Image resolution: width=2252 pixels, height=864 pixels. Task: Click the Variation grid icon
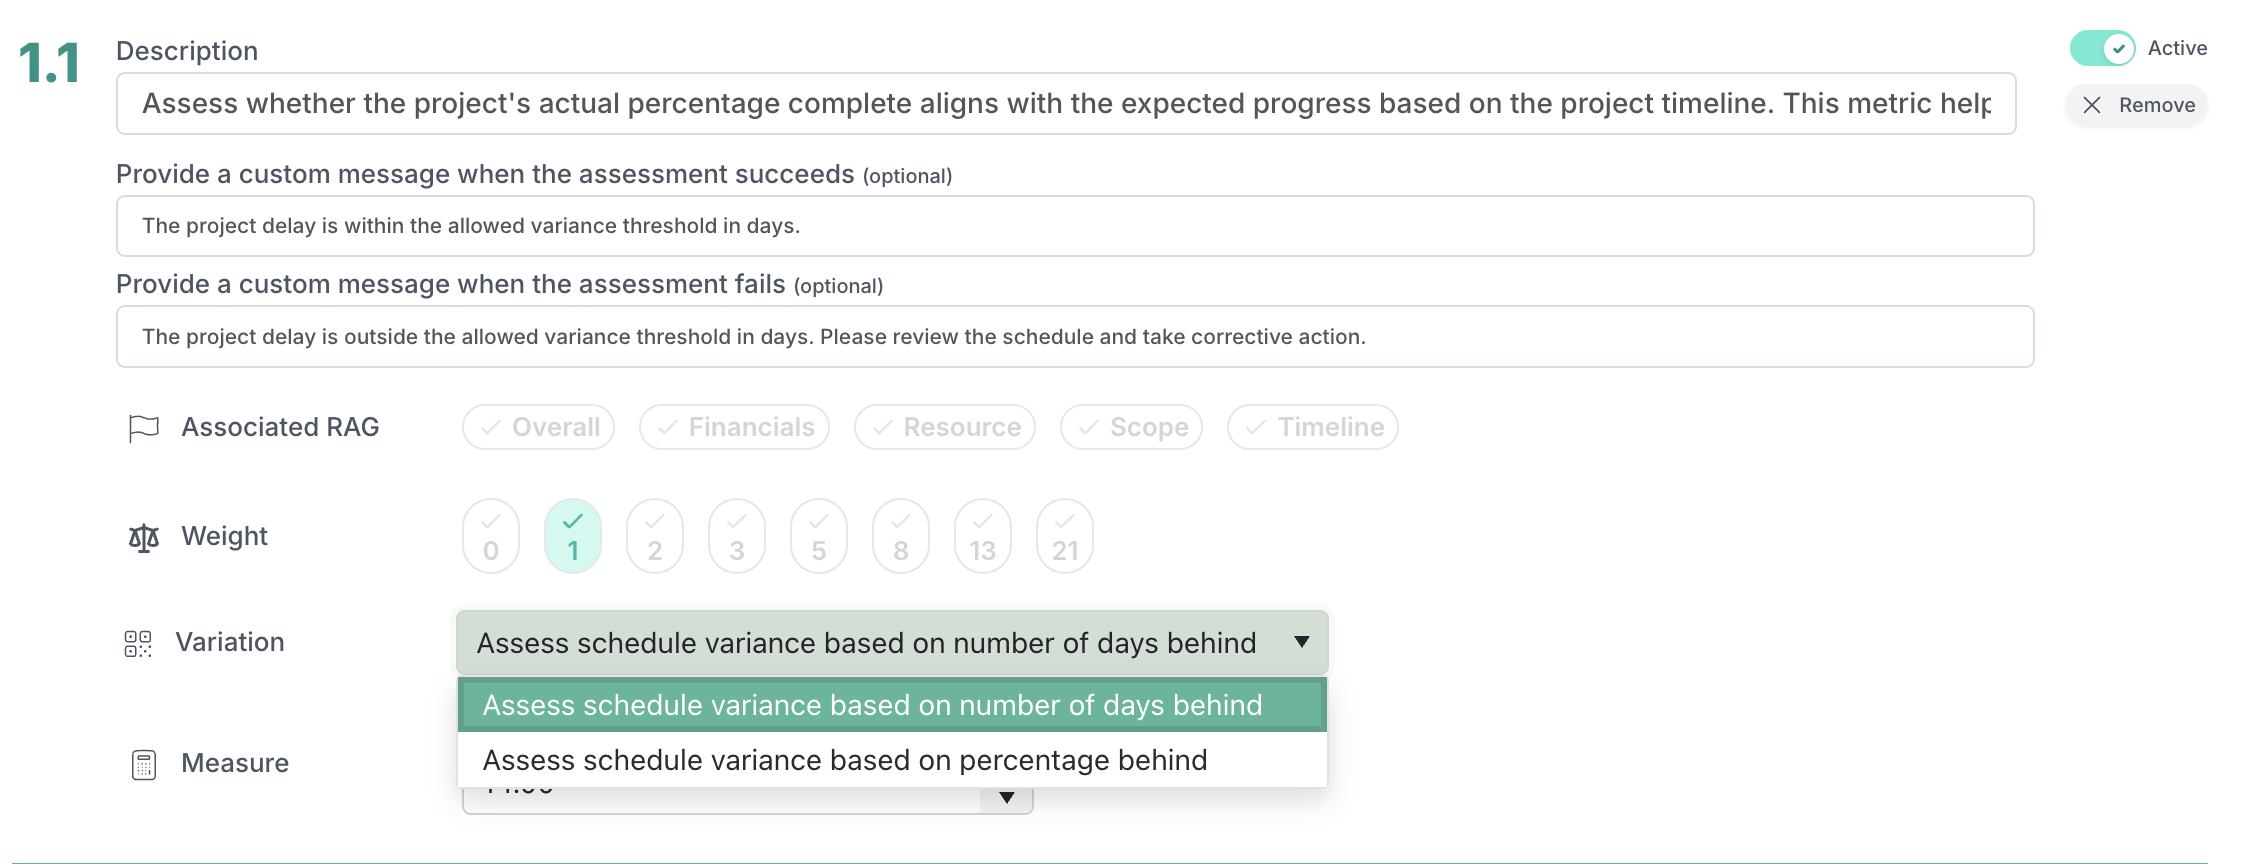(x=138, y=643)
